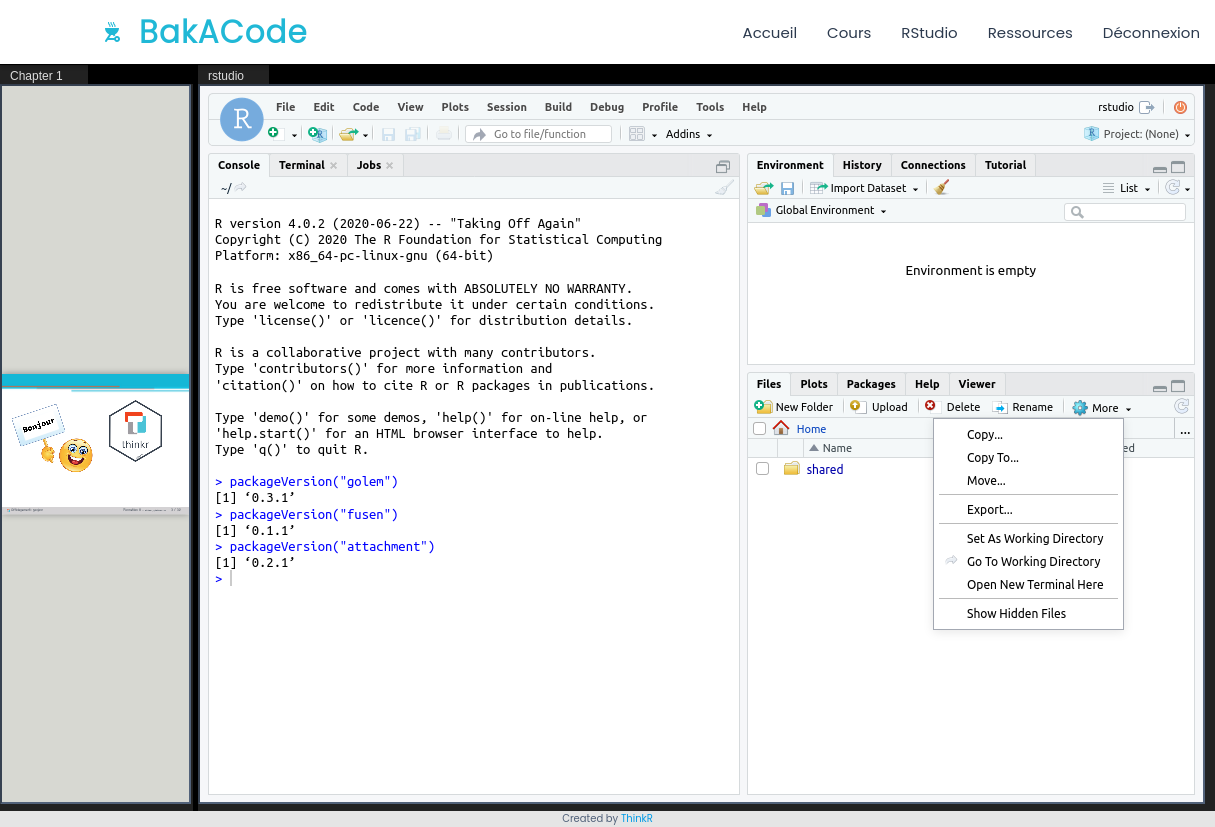Click the New File green plus icon

274,133
